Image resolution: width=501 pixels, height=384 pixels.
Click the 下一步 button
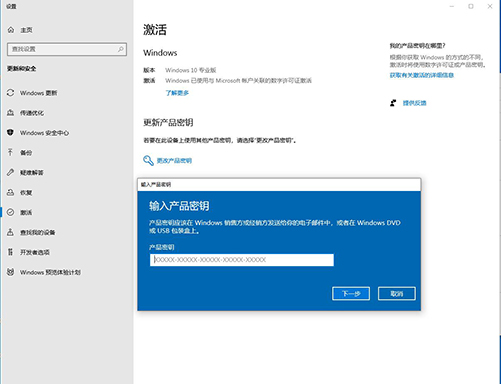point(351,293)
